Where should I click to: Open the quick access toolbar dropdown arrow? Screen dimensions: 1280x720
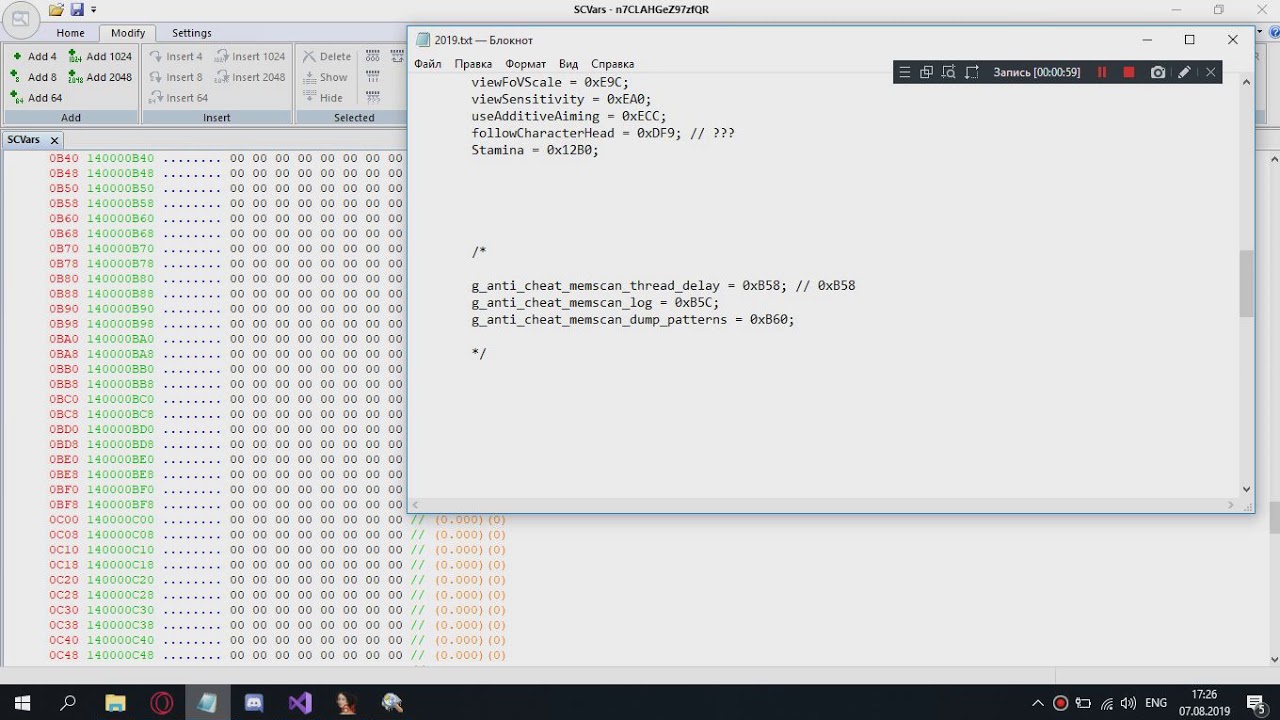click(x=94, y=10)
